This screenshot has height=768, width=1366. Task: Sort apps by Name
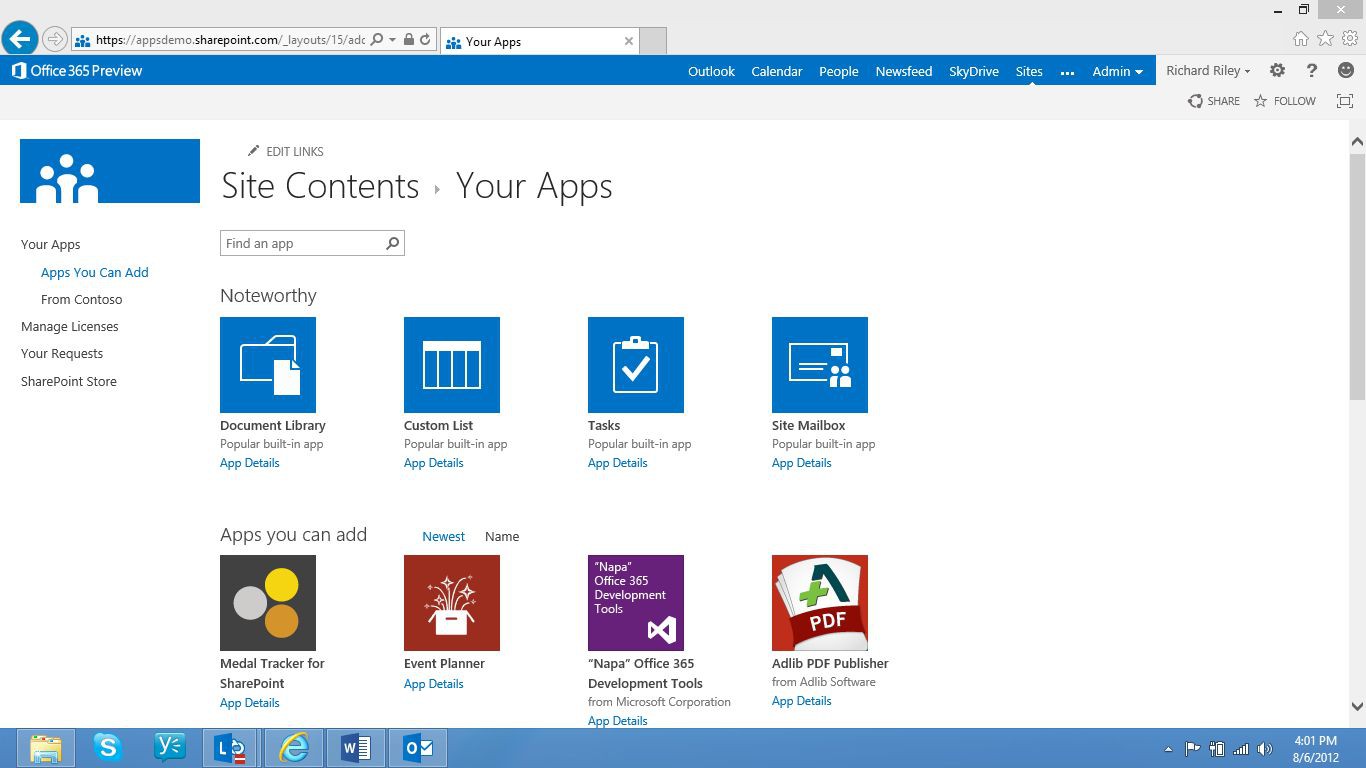502,537
